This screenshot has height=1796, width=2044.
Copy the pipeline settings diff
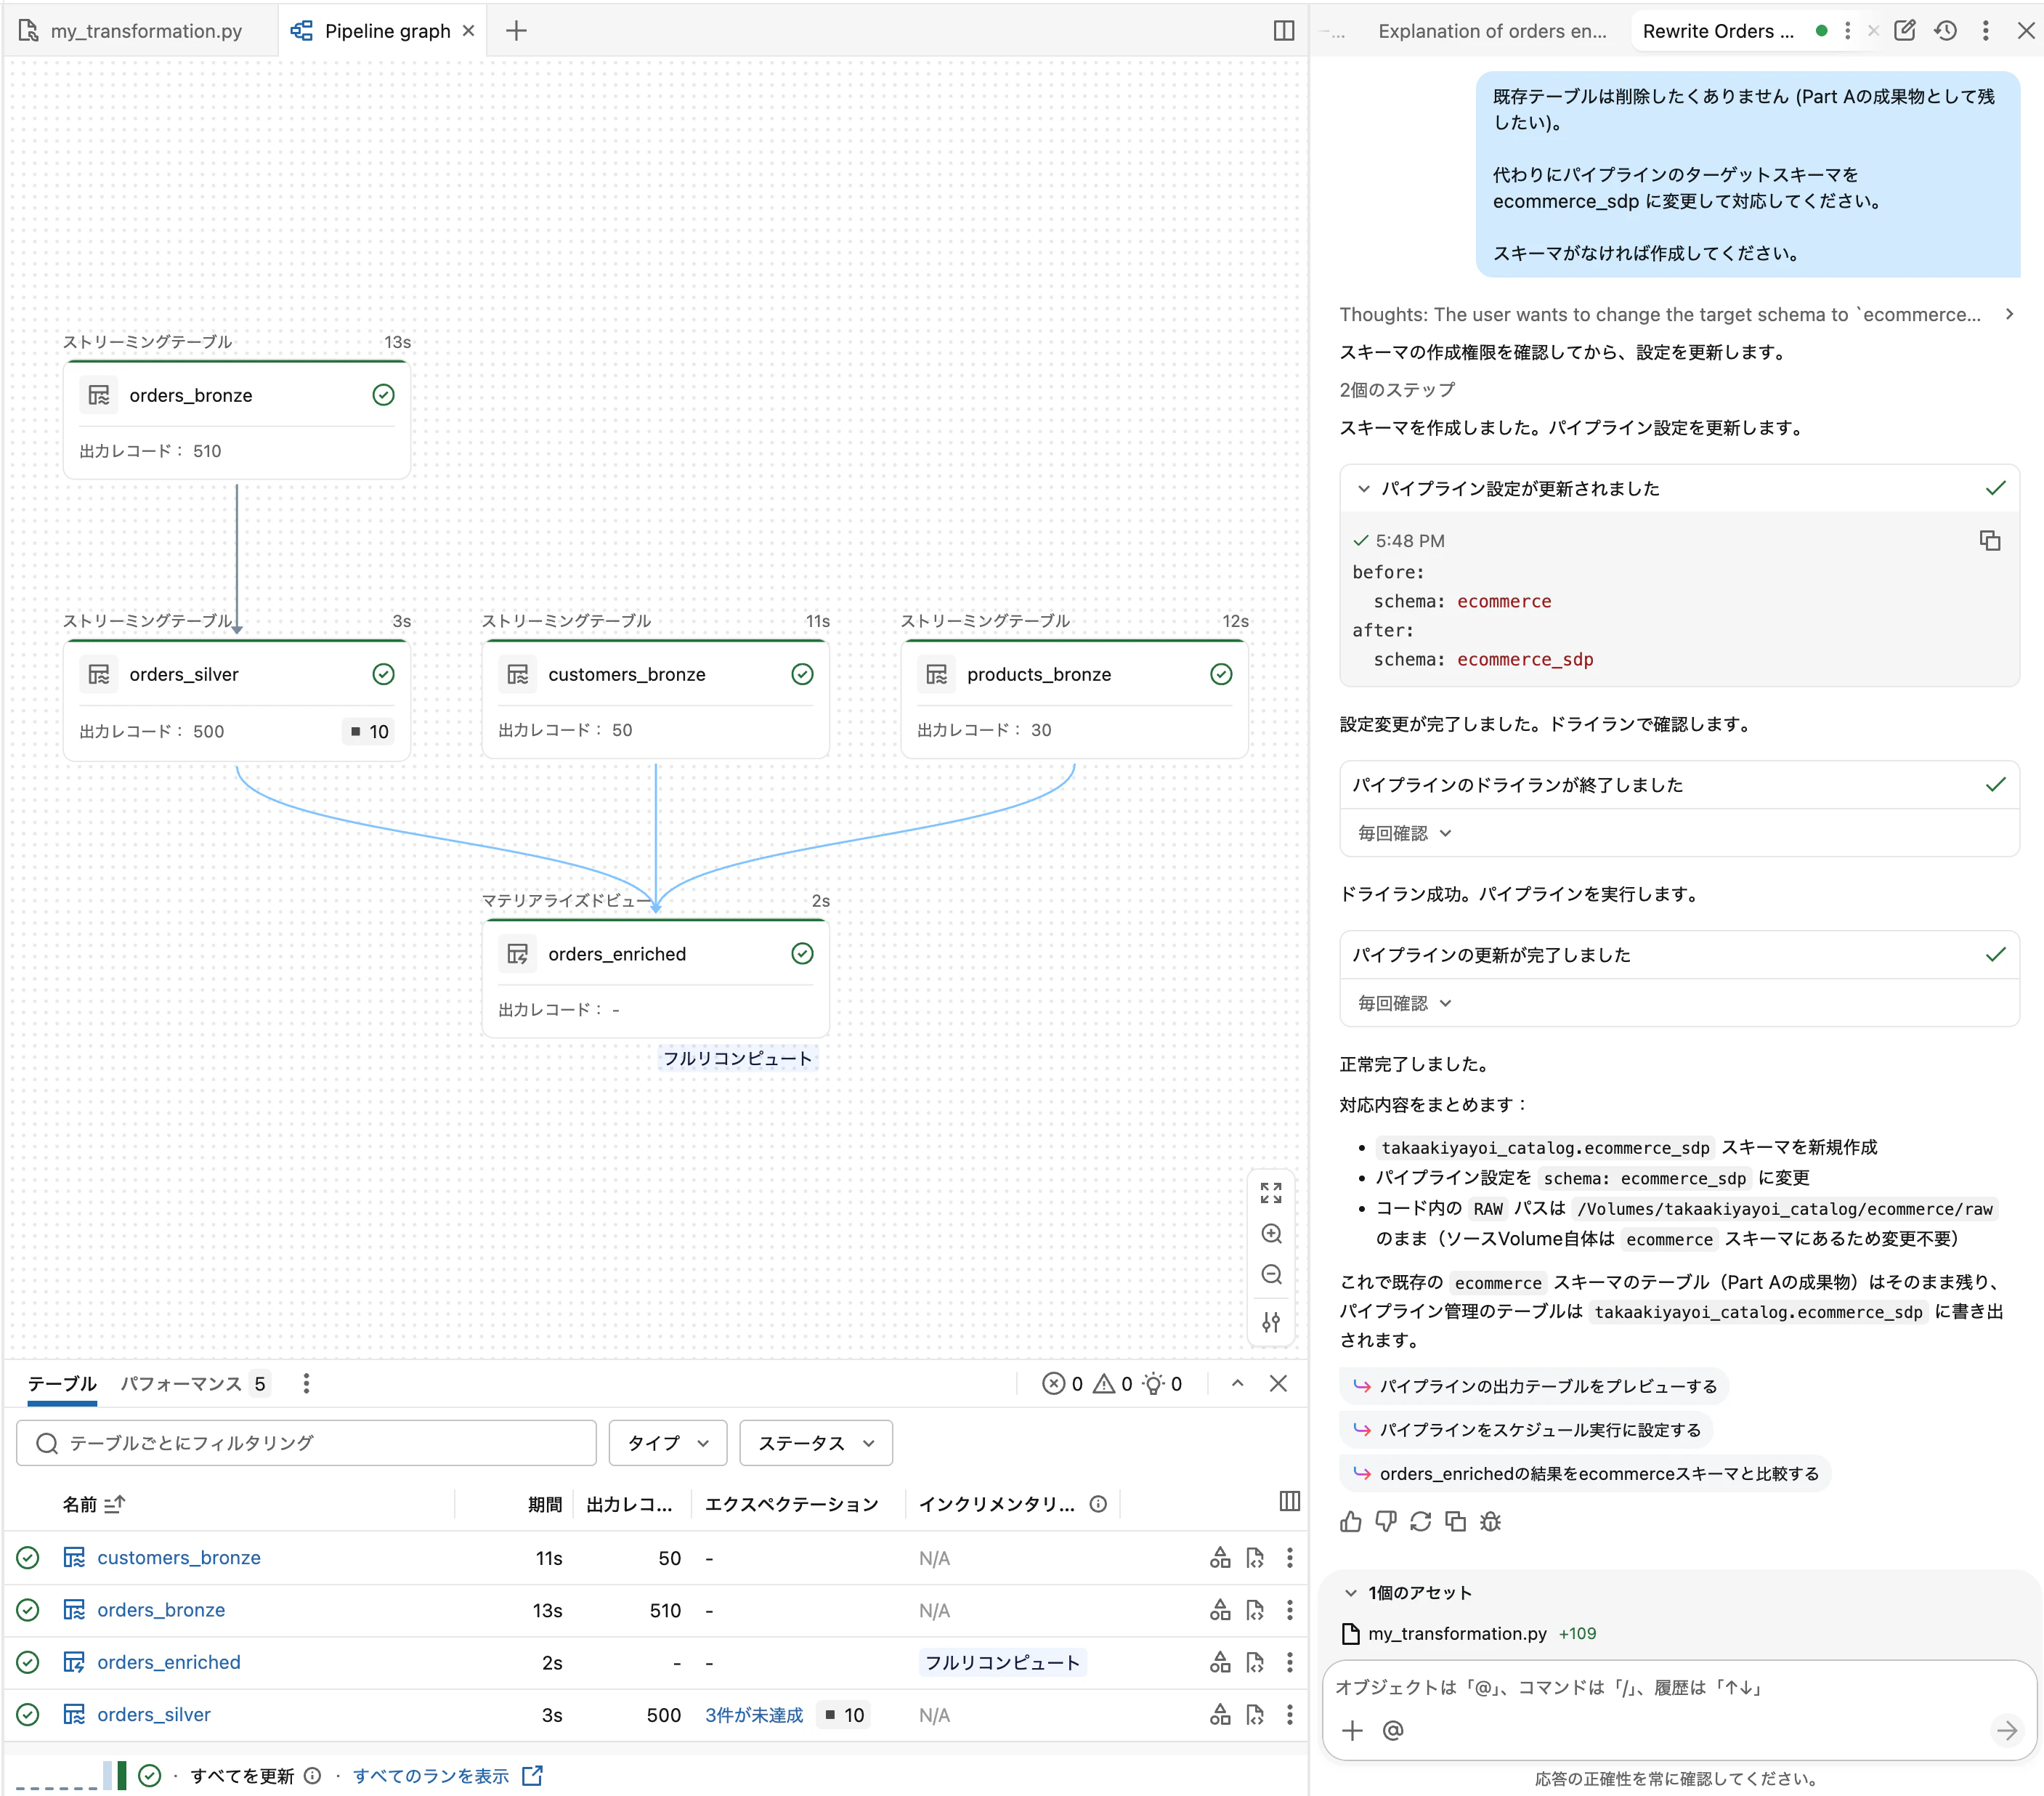click(x=1990, y=540)
